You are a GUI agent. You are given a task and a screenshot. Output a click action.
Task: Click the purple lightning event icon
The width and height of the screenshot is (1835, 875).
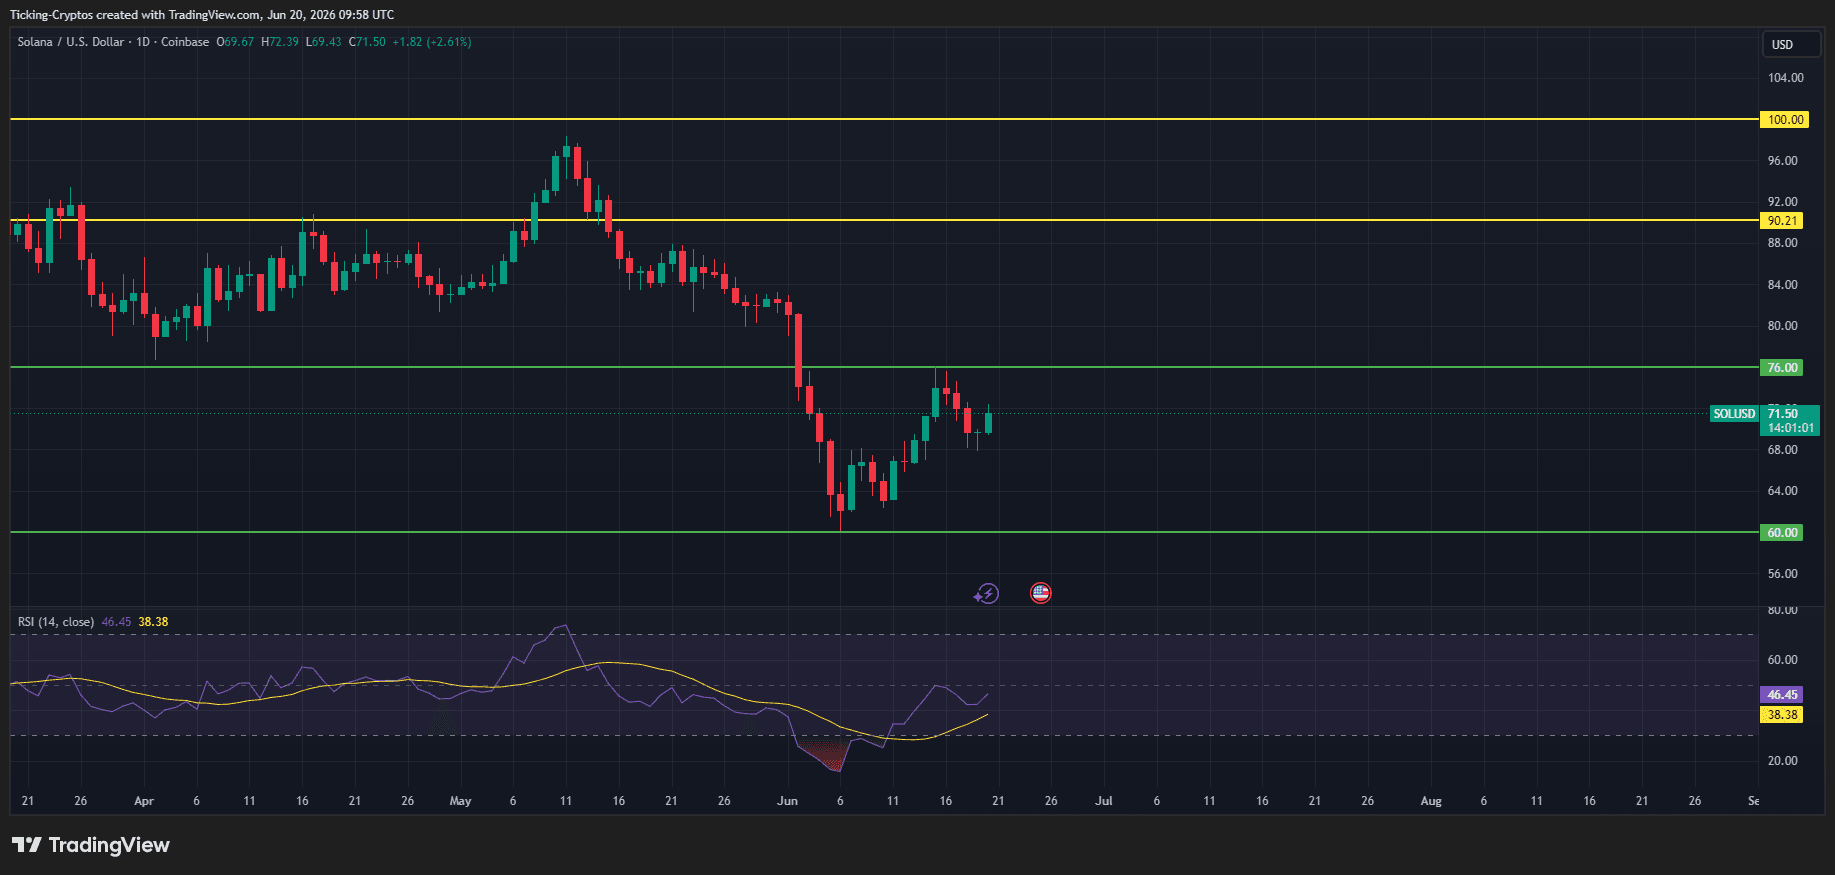click(x=986, y=594)
